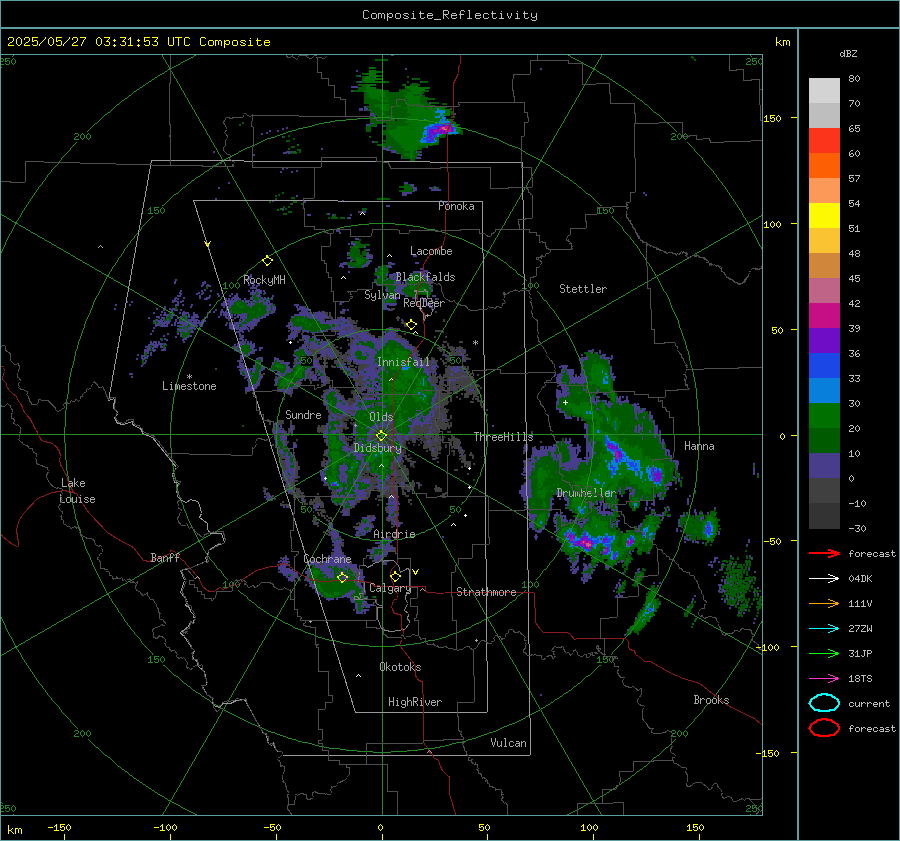This screenshot has height=841, width=900.
Task: Click the magenta storm core south of Drumheller
Action: click(x=585, y=542)
